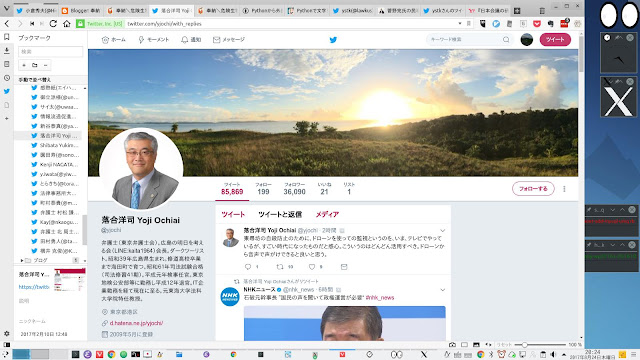
Task: View the フォロワー 36,090 followers list
Action: tap(295, 189)
